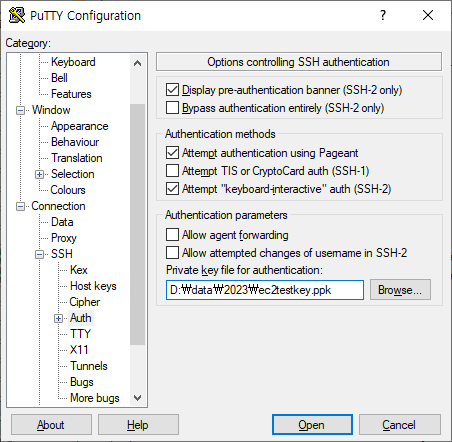Select Auth category
Screen dimensions: 452x442
(x=81, y=318)
